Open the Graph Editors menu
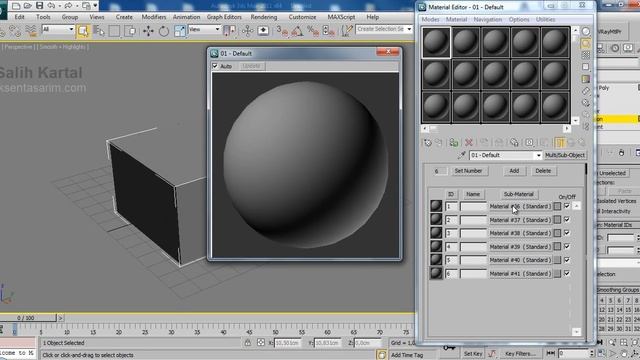The width and height of the screenshot is (640, 360). click(224, 17)
